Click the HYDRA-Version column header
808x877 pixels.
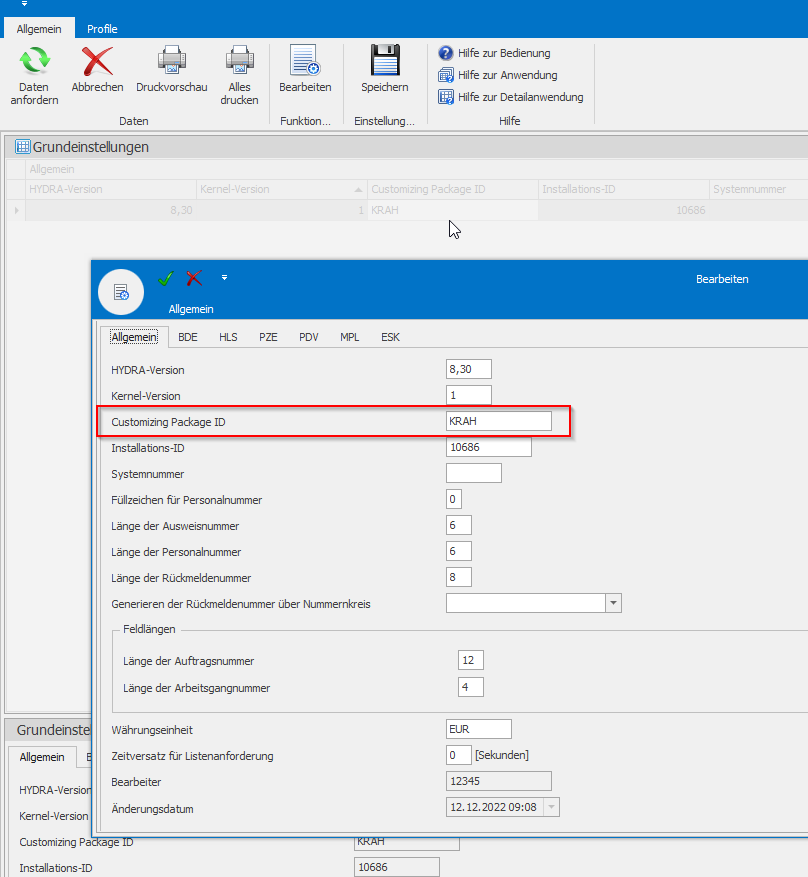click(111, 190)
